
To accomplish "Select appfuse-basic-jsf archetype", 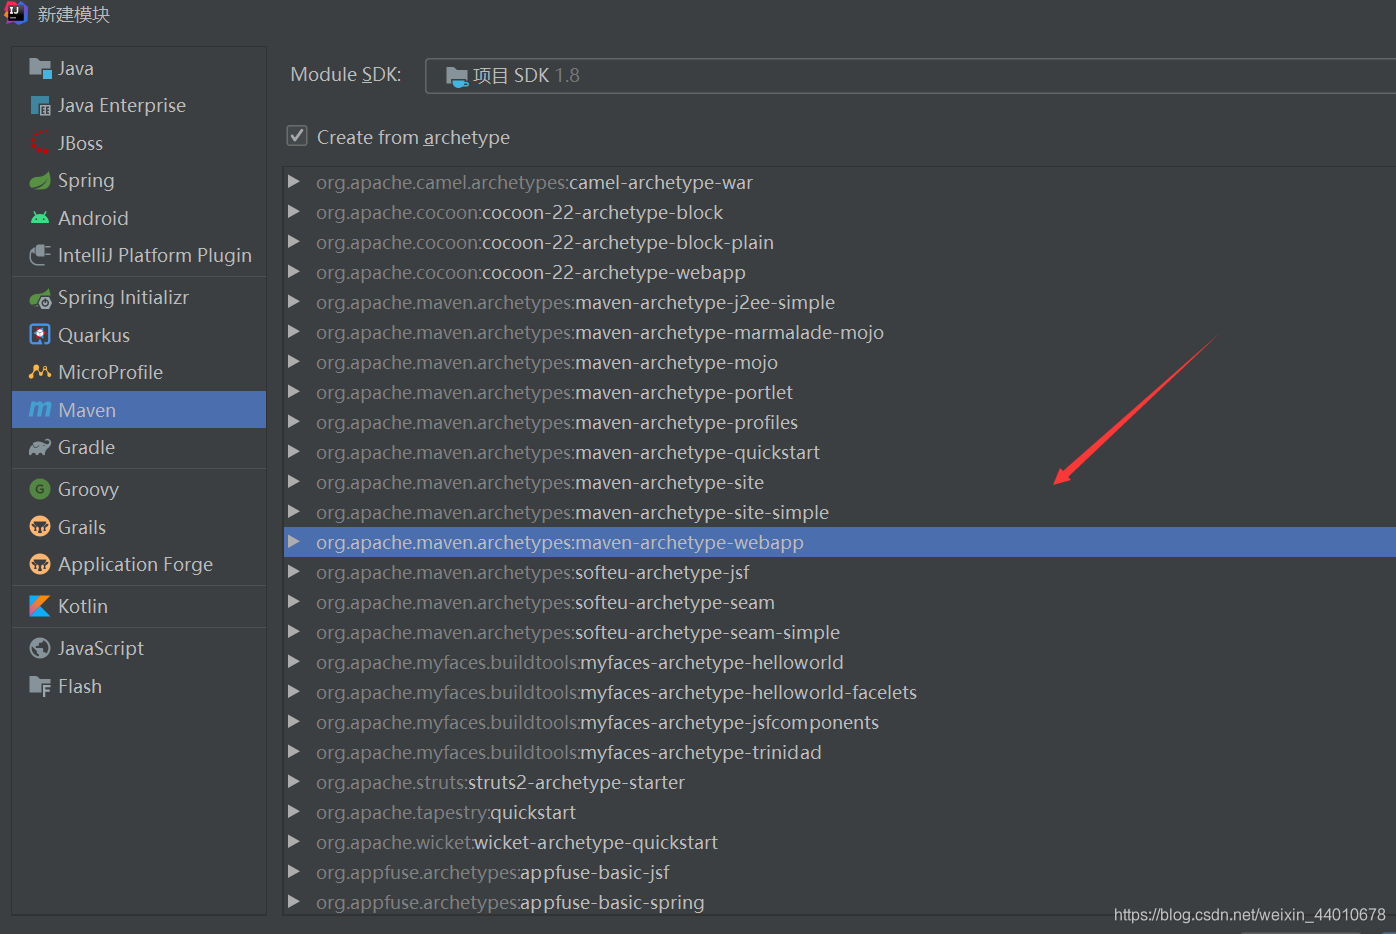I will [840, 872].
